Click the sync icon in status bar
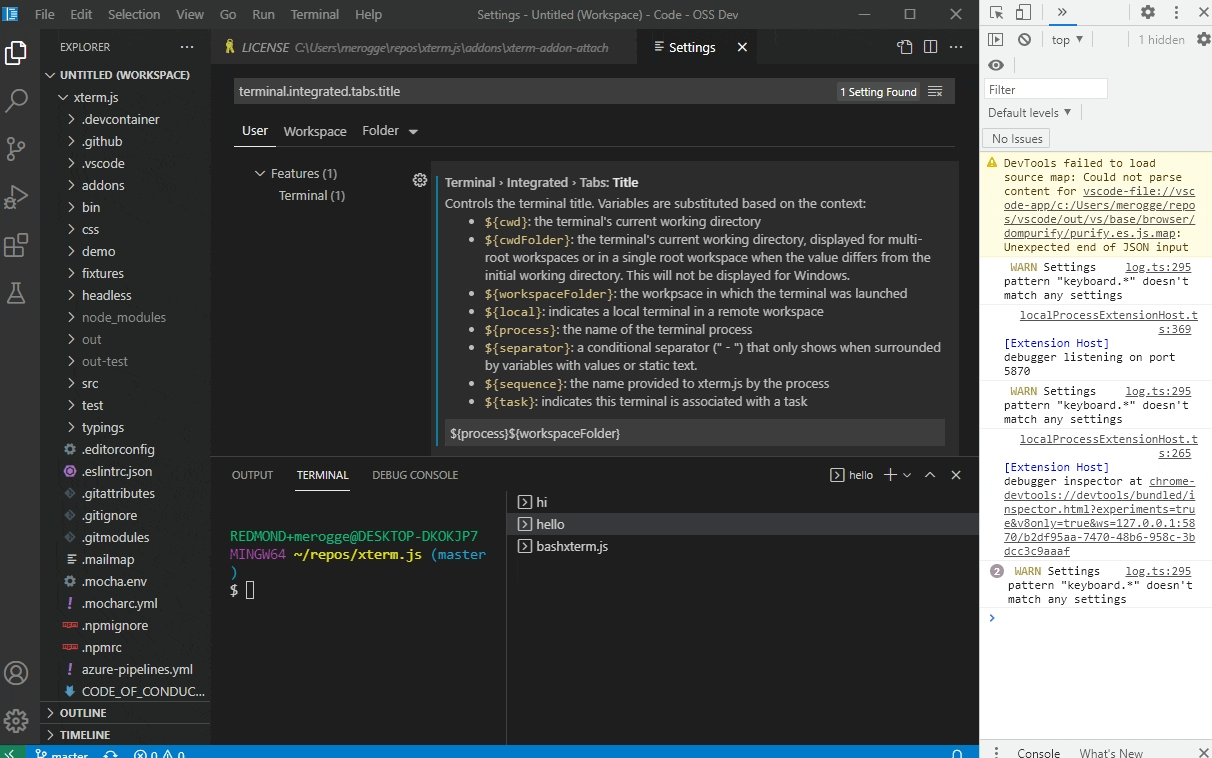 coord(111,753)
